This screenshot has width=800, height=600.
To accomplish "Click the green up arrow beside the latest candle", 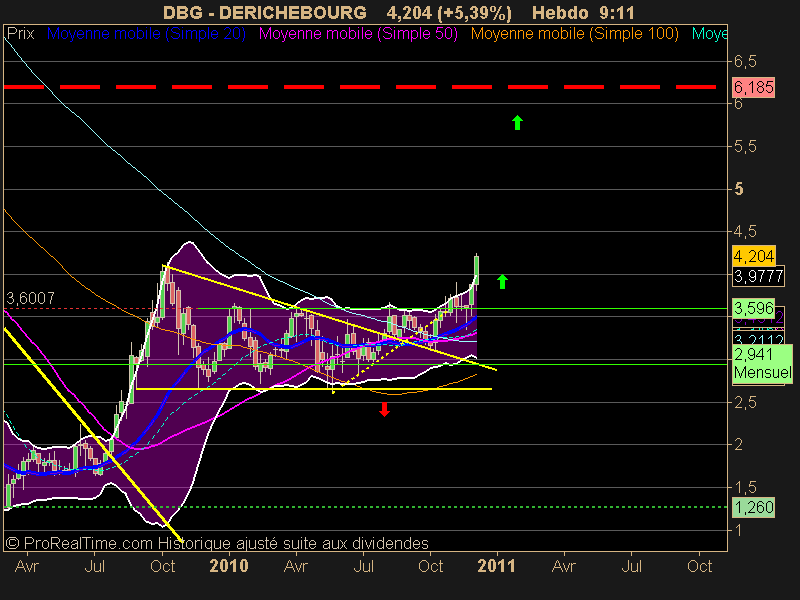I will 503,281.
